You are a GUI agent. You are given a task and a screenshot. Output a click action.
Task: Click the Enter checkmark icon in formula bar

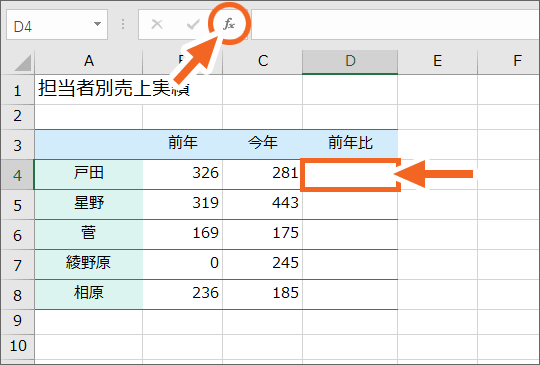193,24
